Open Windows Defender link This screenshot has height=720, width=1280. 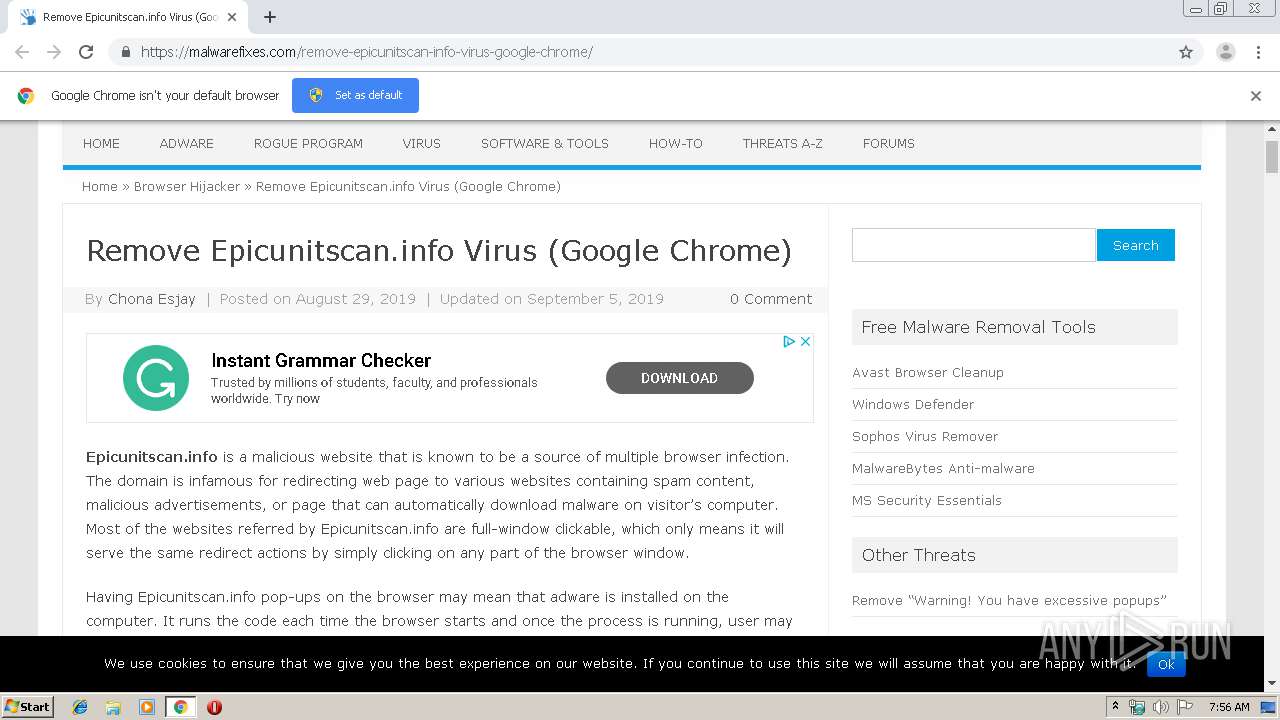coord(912,405)
